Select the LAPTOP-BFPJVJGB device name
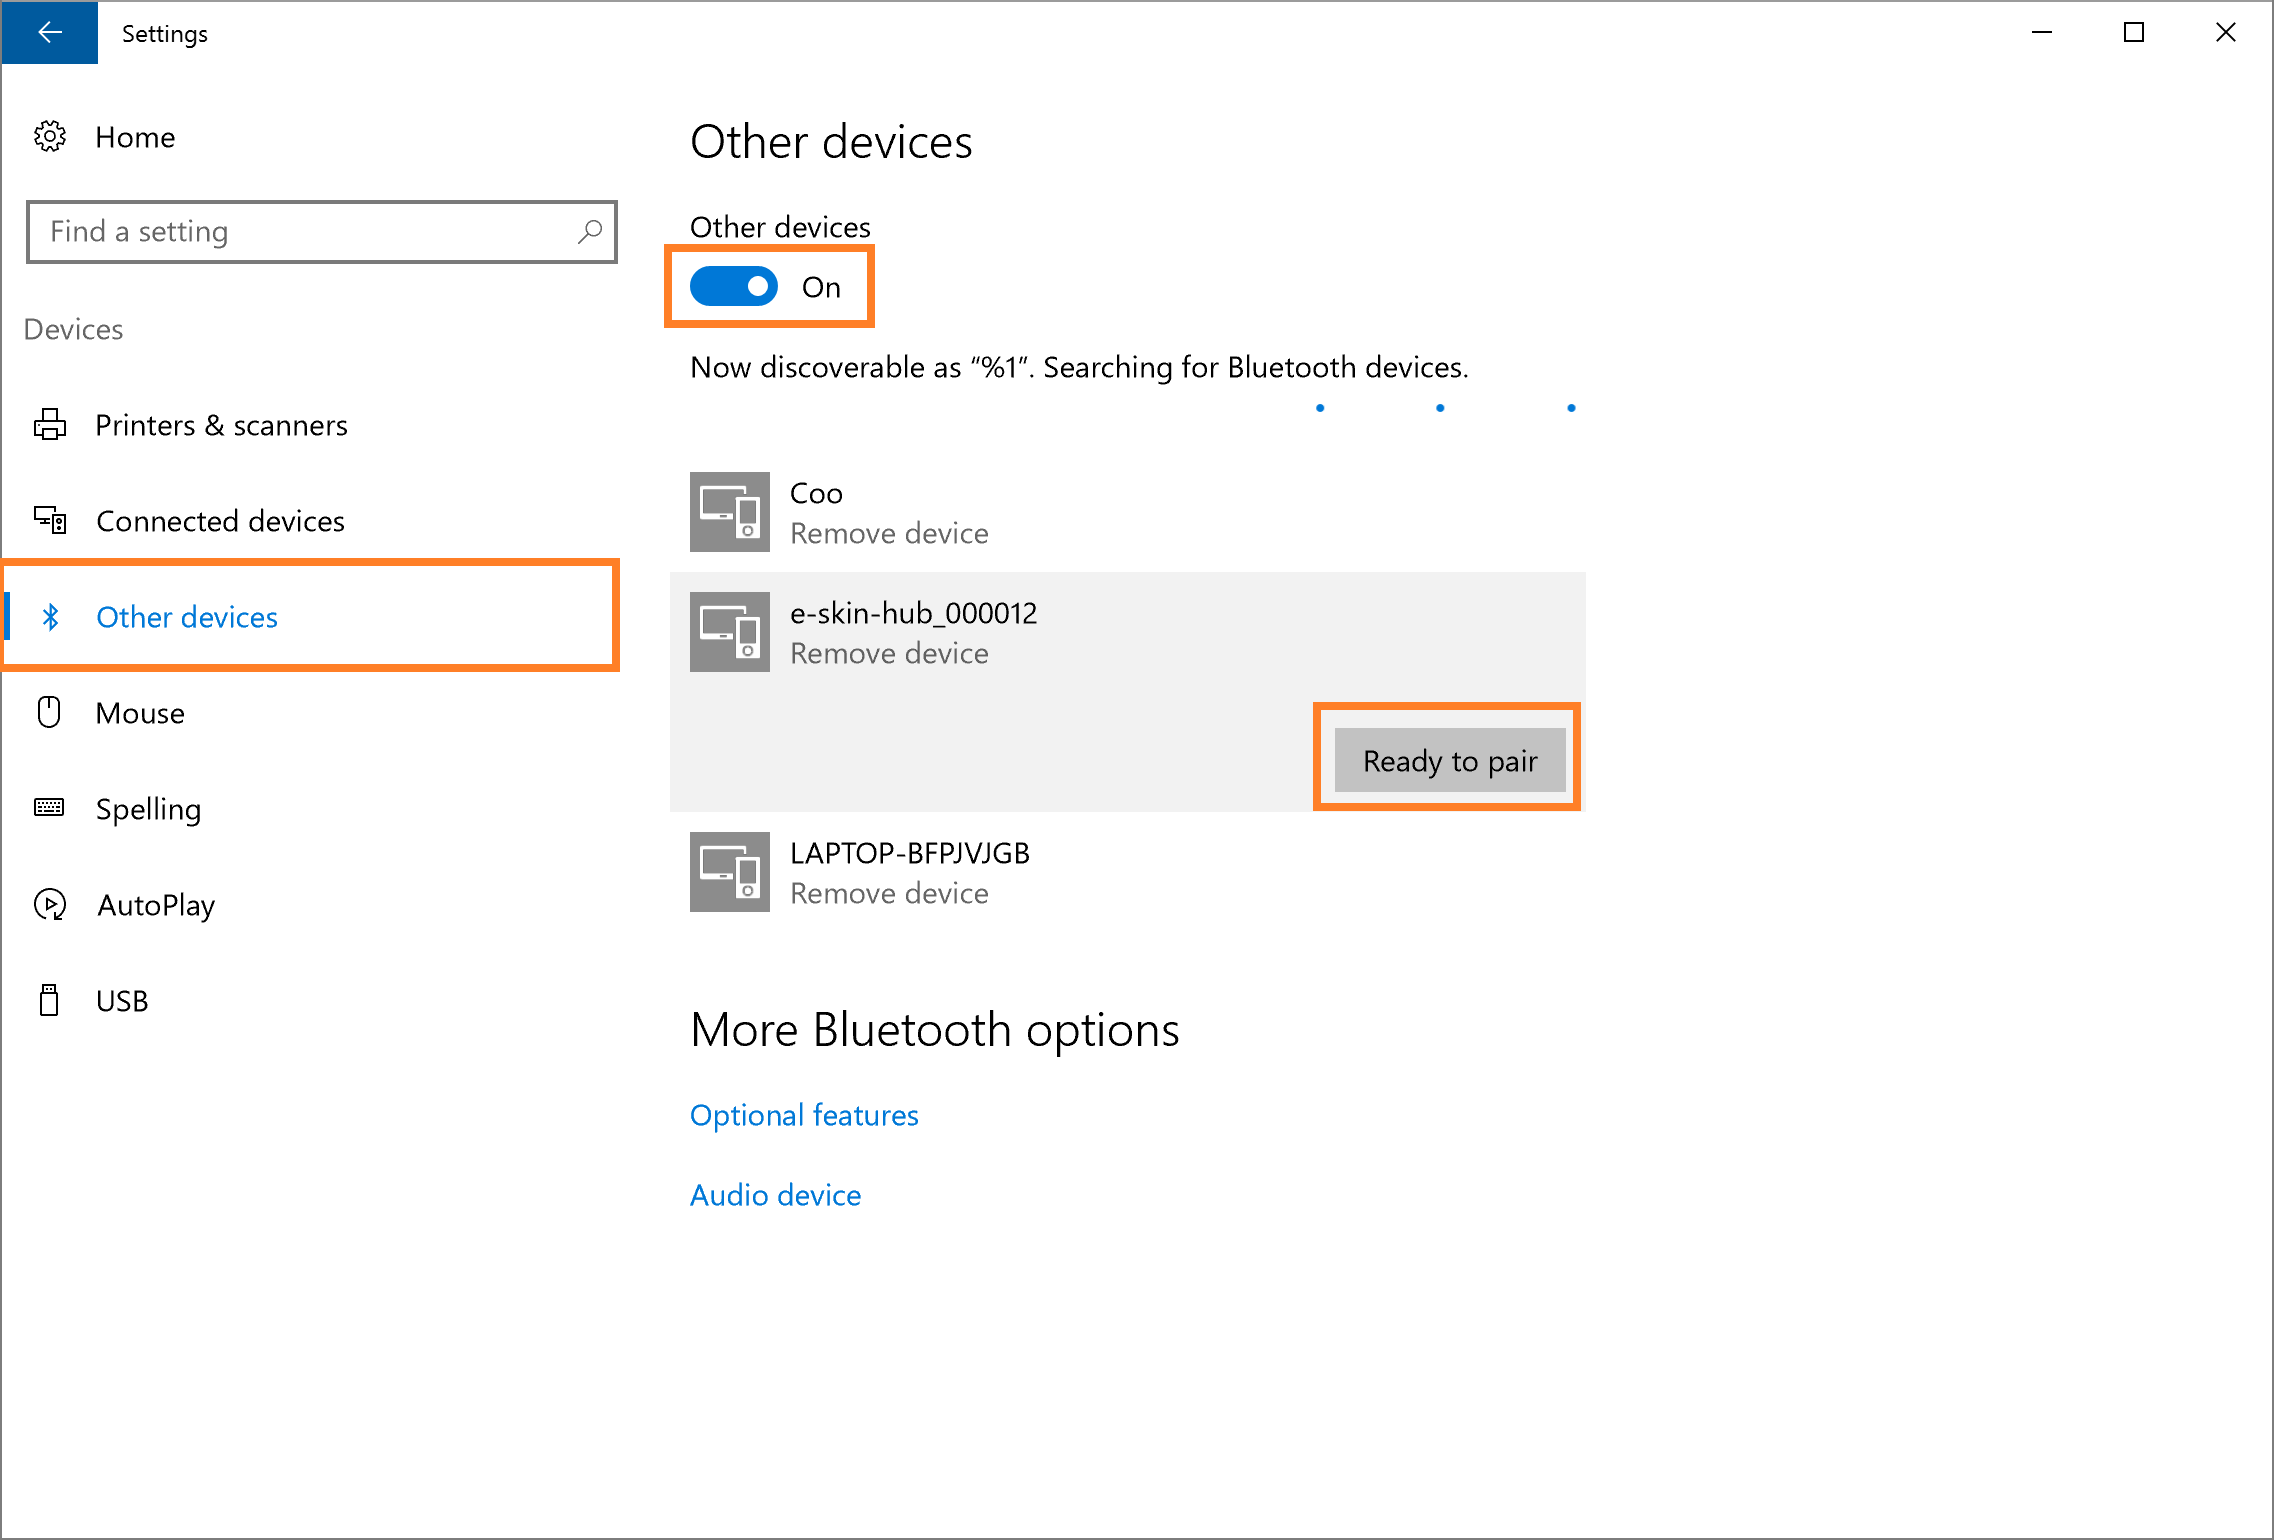2274x1540 pixels. [x=910, y=853]
